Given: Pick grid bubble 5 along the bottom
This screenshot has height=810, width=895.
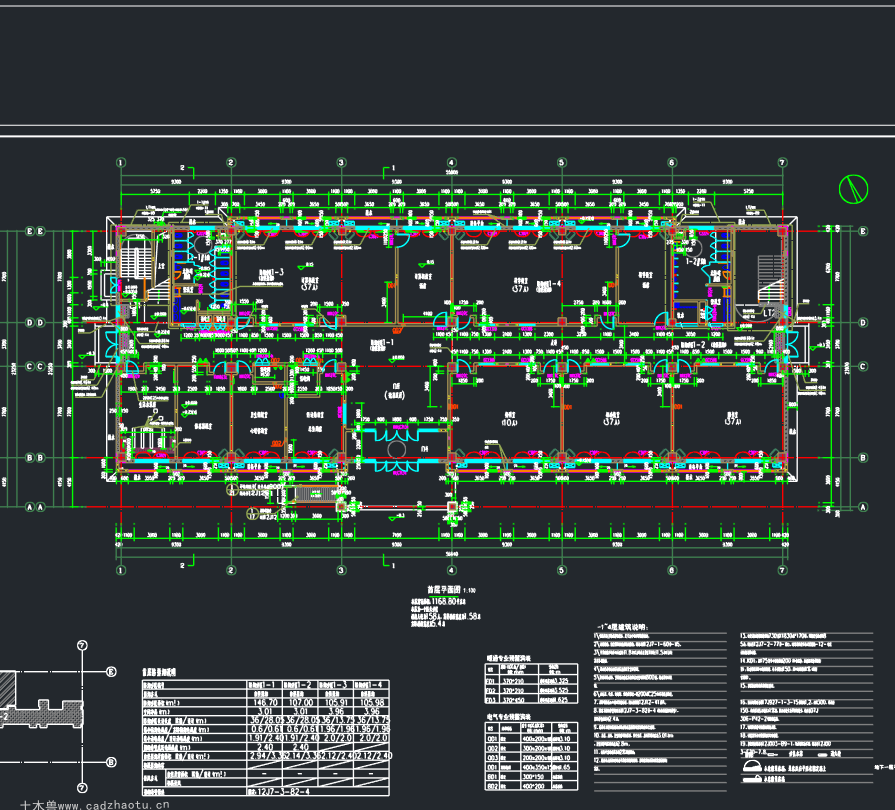Looking at the screenshot, I should point(562,570).
